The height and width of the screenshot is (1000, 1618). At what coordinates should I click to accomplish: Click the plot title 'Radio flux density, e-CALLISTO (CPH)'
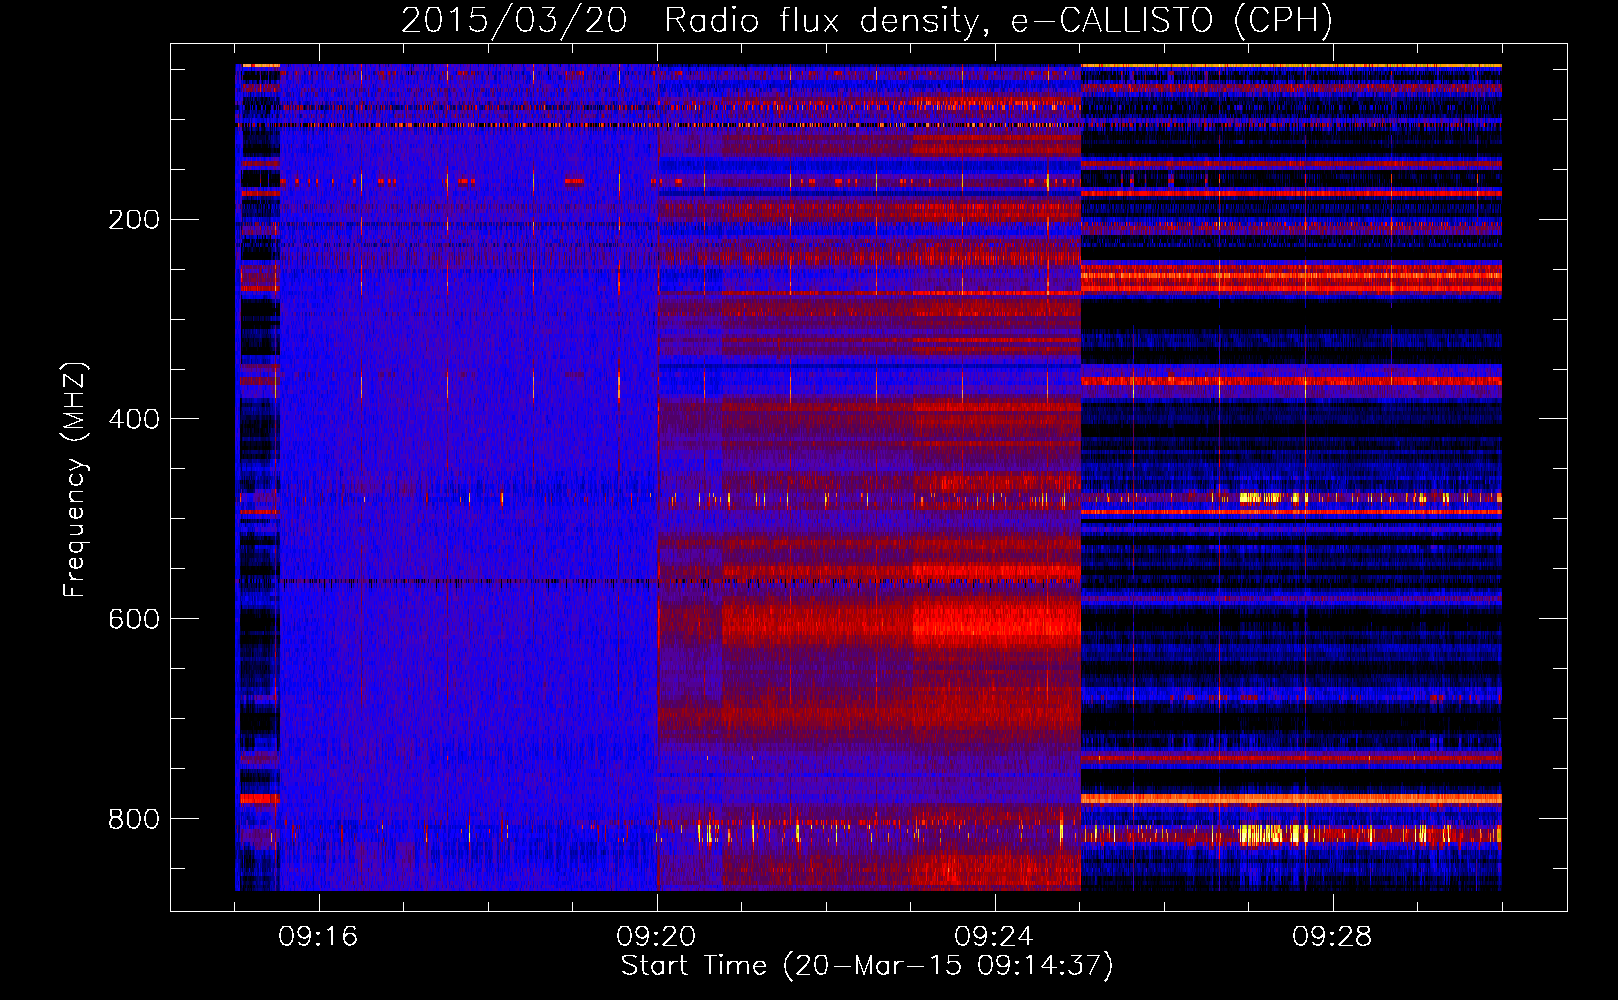(x=998, y=21)
